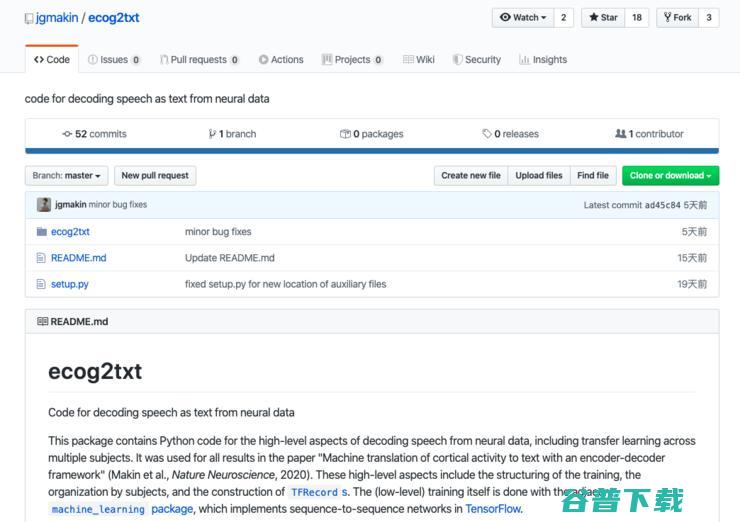Click the ecog2txt README heading
Image resolution: width=740 pixels, height=522 pixels.
(95, 371)
